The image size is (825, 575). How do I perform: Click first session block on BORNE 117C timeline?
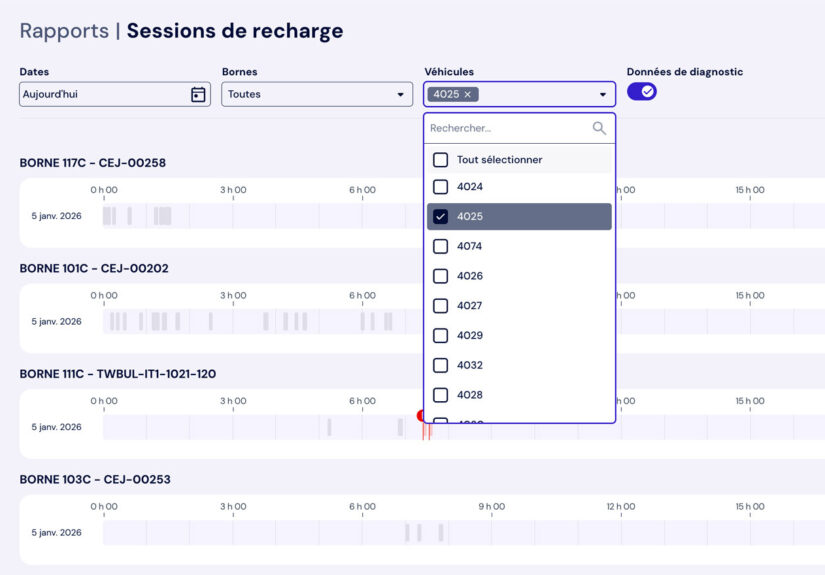click(106, 216)
